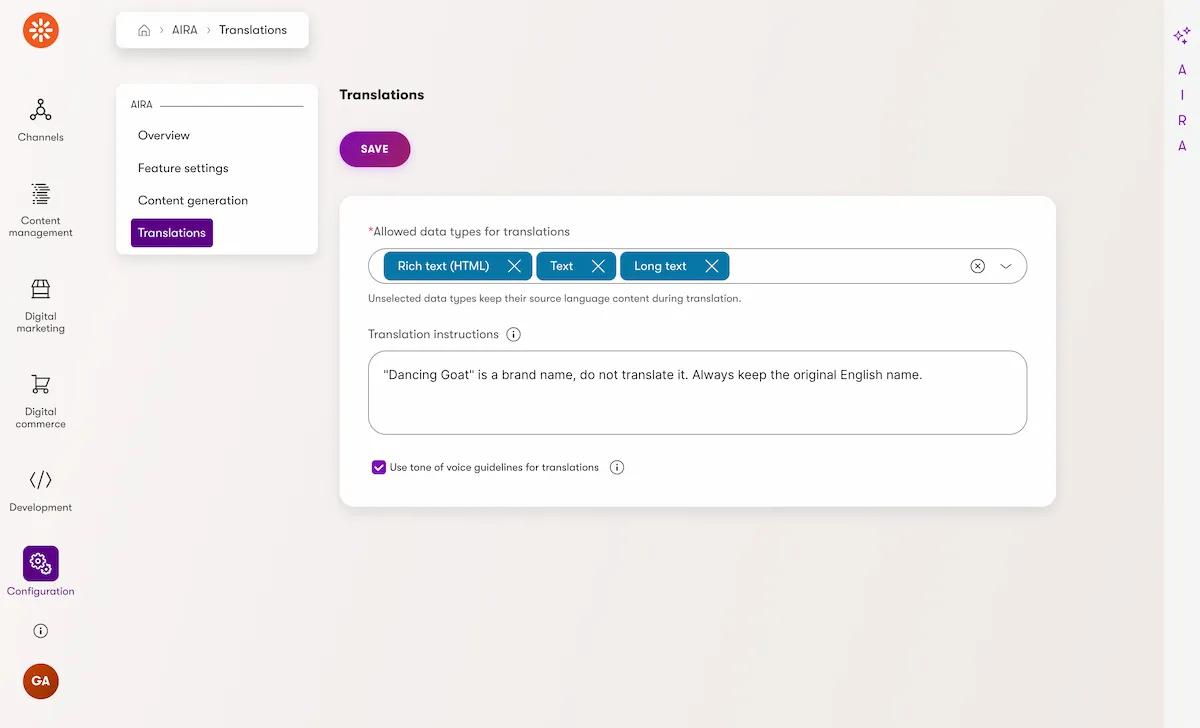Click inside the Translation instructions text area

(697, 392)
